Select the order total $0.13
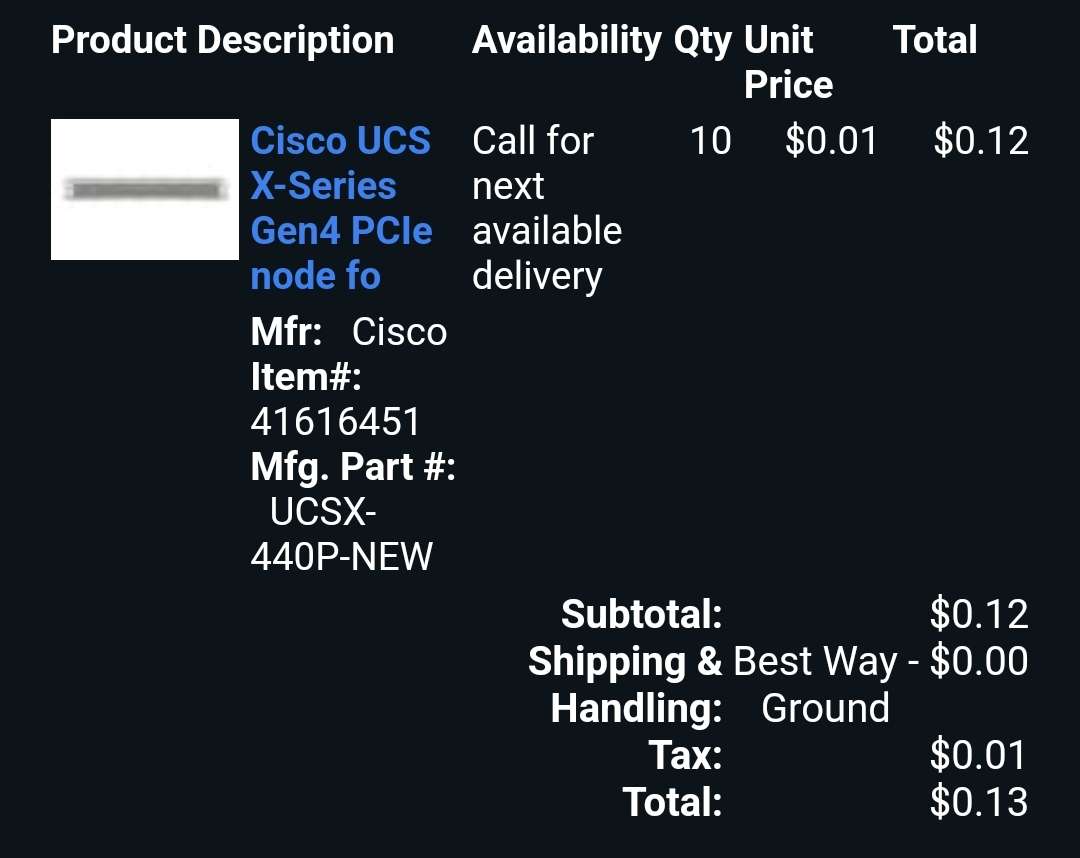The width and height of the screenshot is (1080, 858). pos(979,802)
